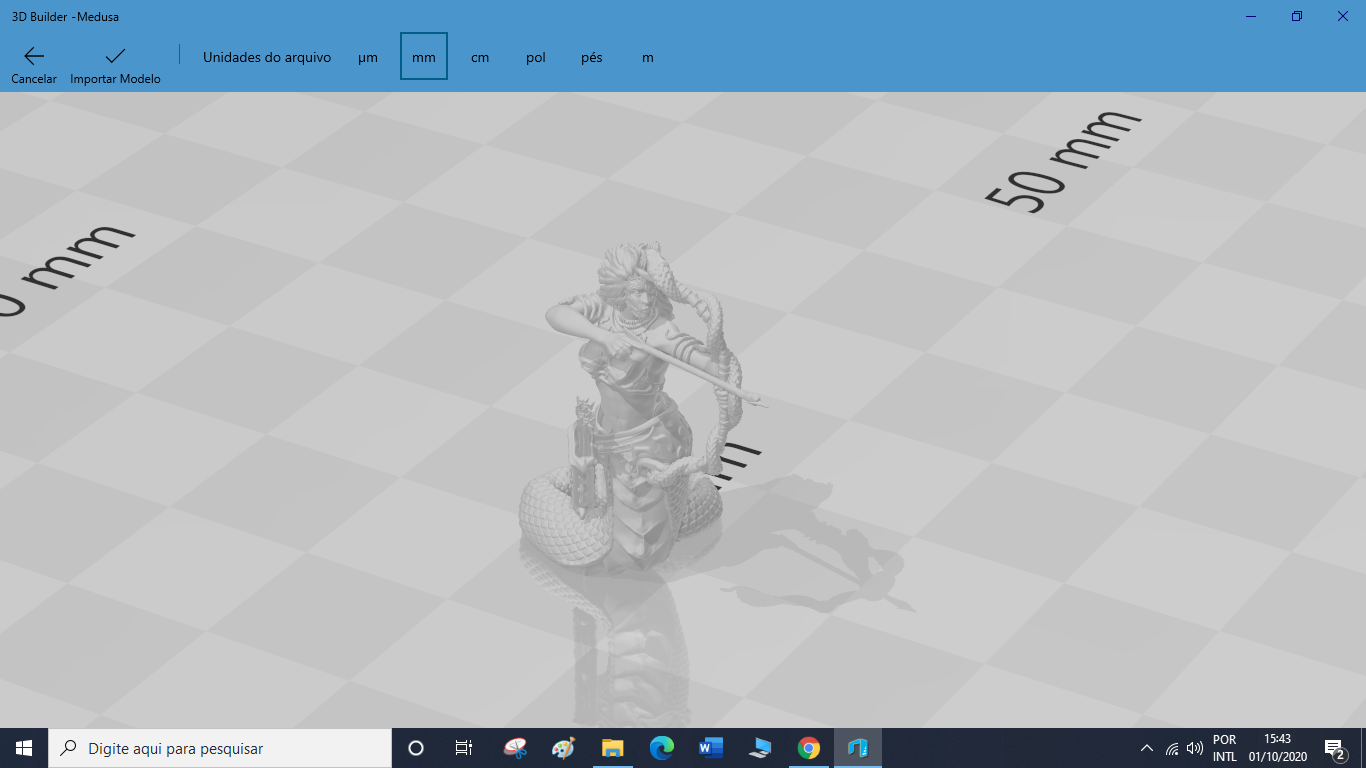Restore down the 3D Builder window

1297,16
